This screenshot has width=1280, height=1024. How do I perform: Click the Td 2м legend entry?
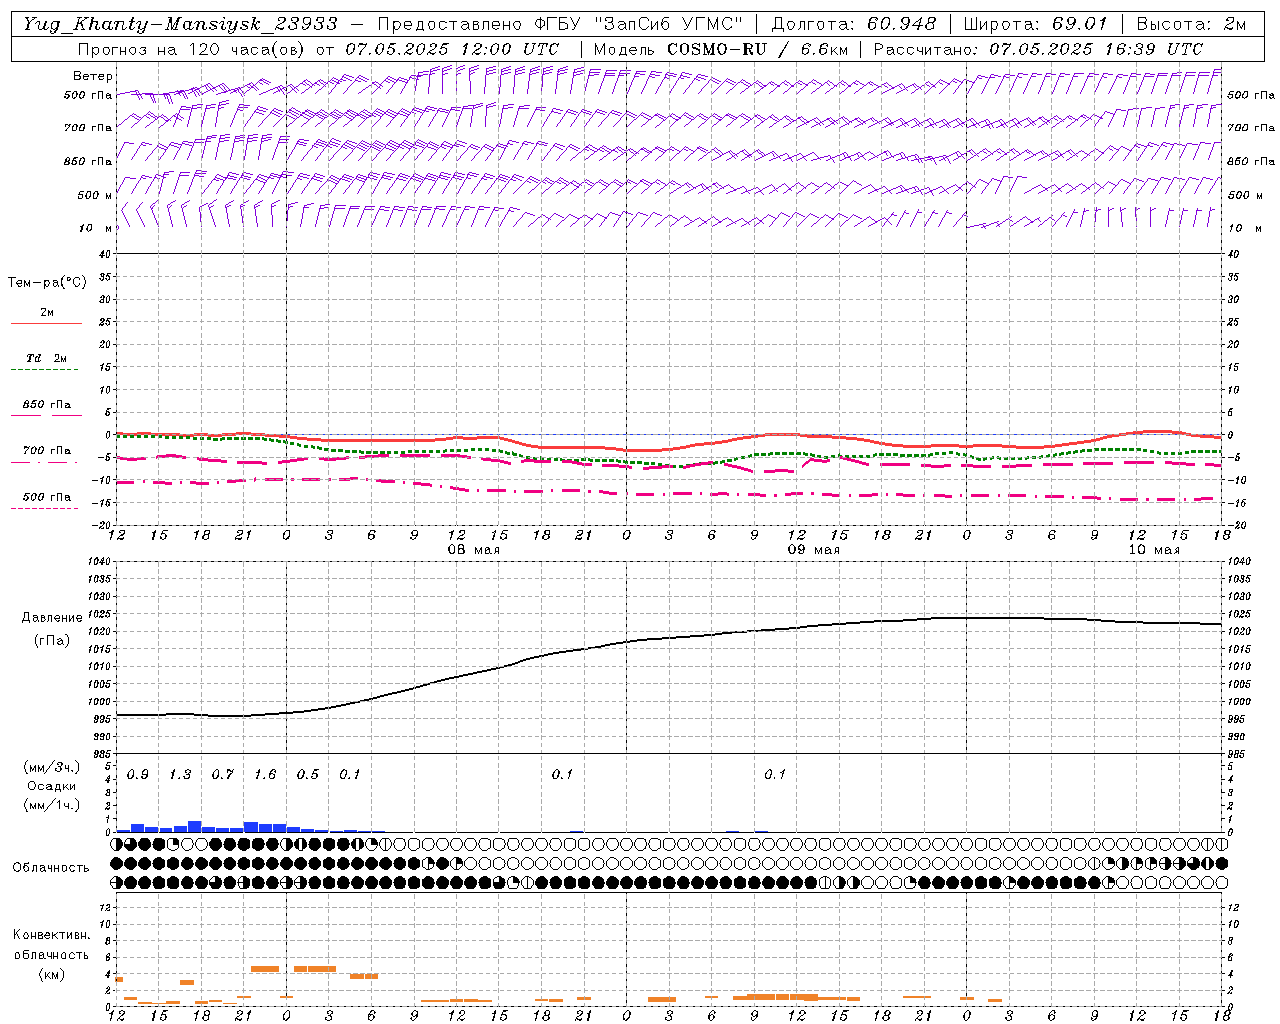47,358
